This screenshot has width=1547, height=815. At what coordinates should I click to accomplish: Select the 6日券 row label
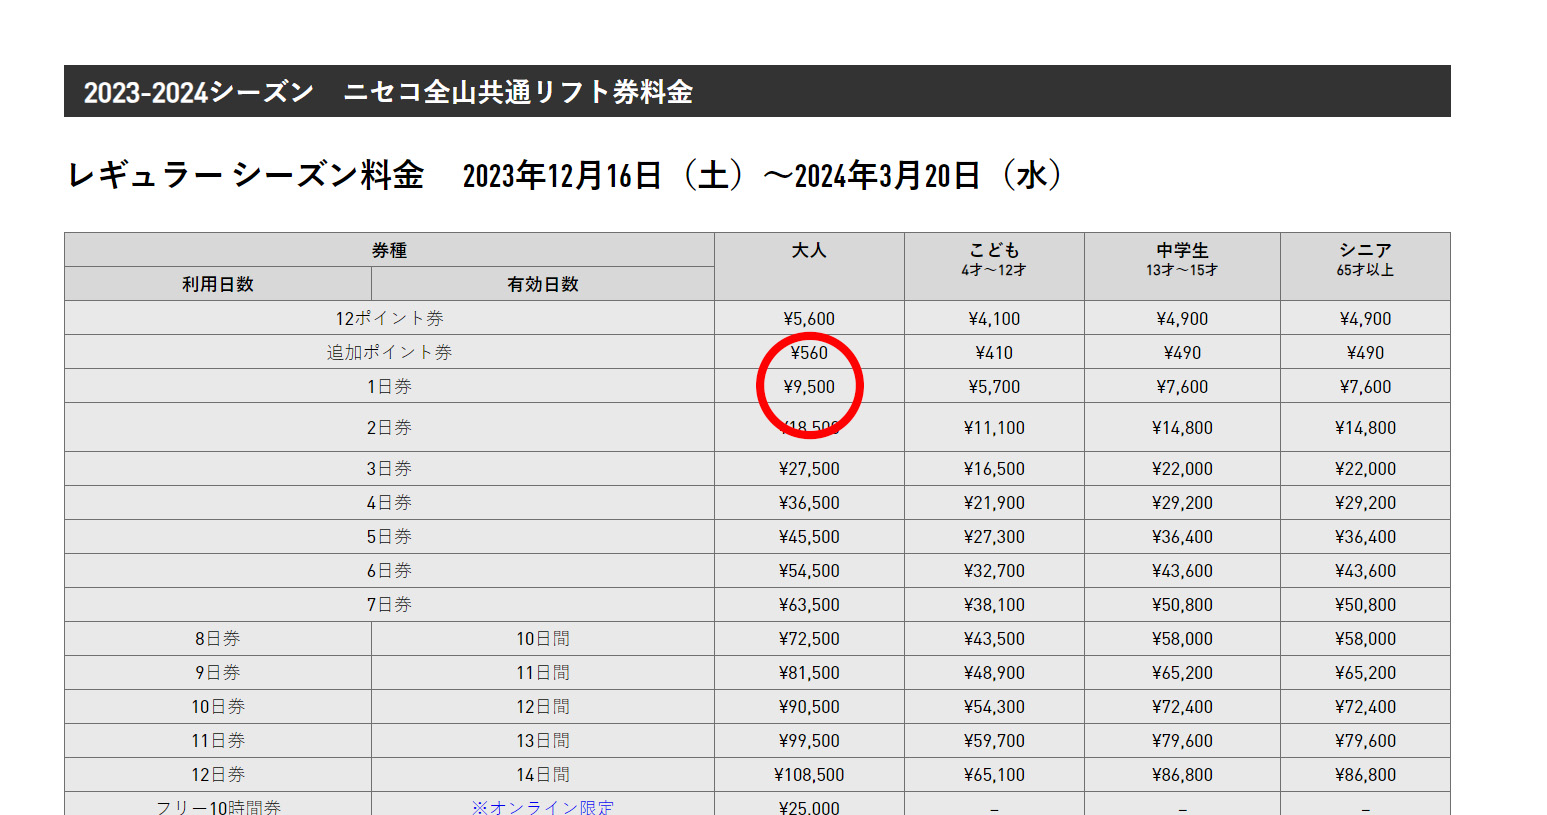389,570
